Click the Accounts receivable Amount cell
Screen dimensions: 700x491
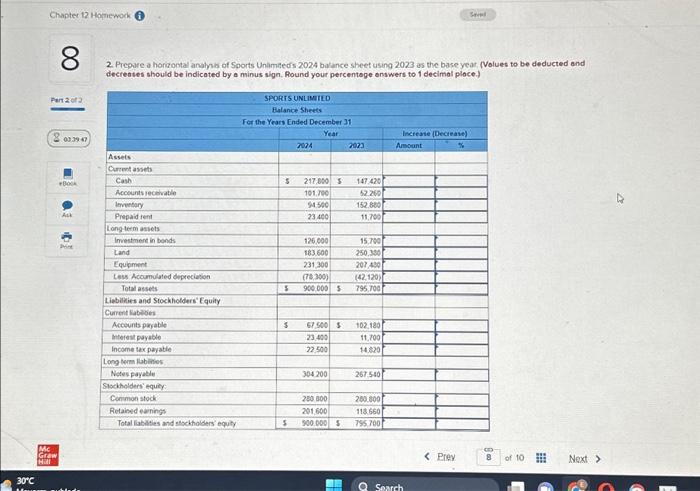click(x=408, y=193)
